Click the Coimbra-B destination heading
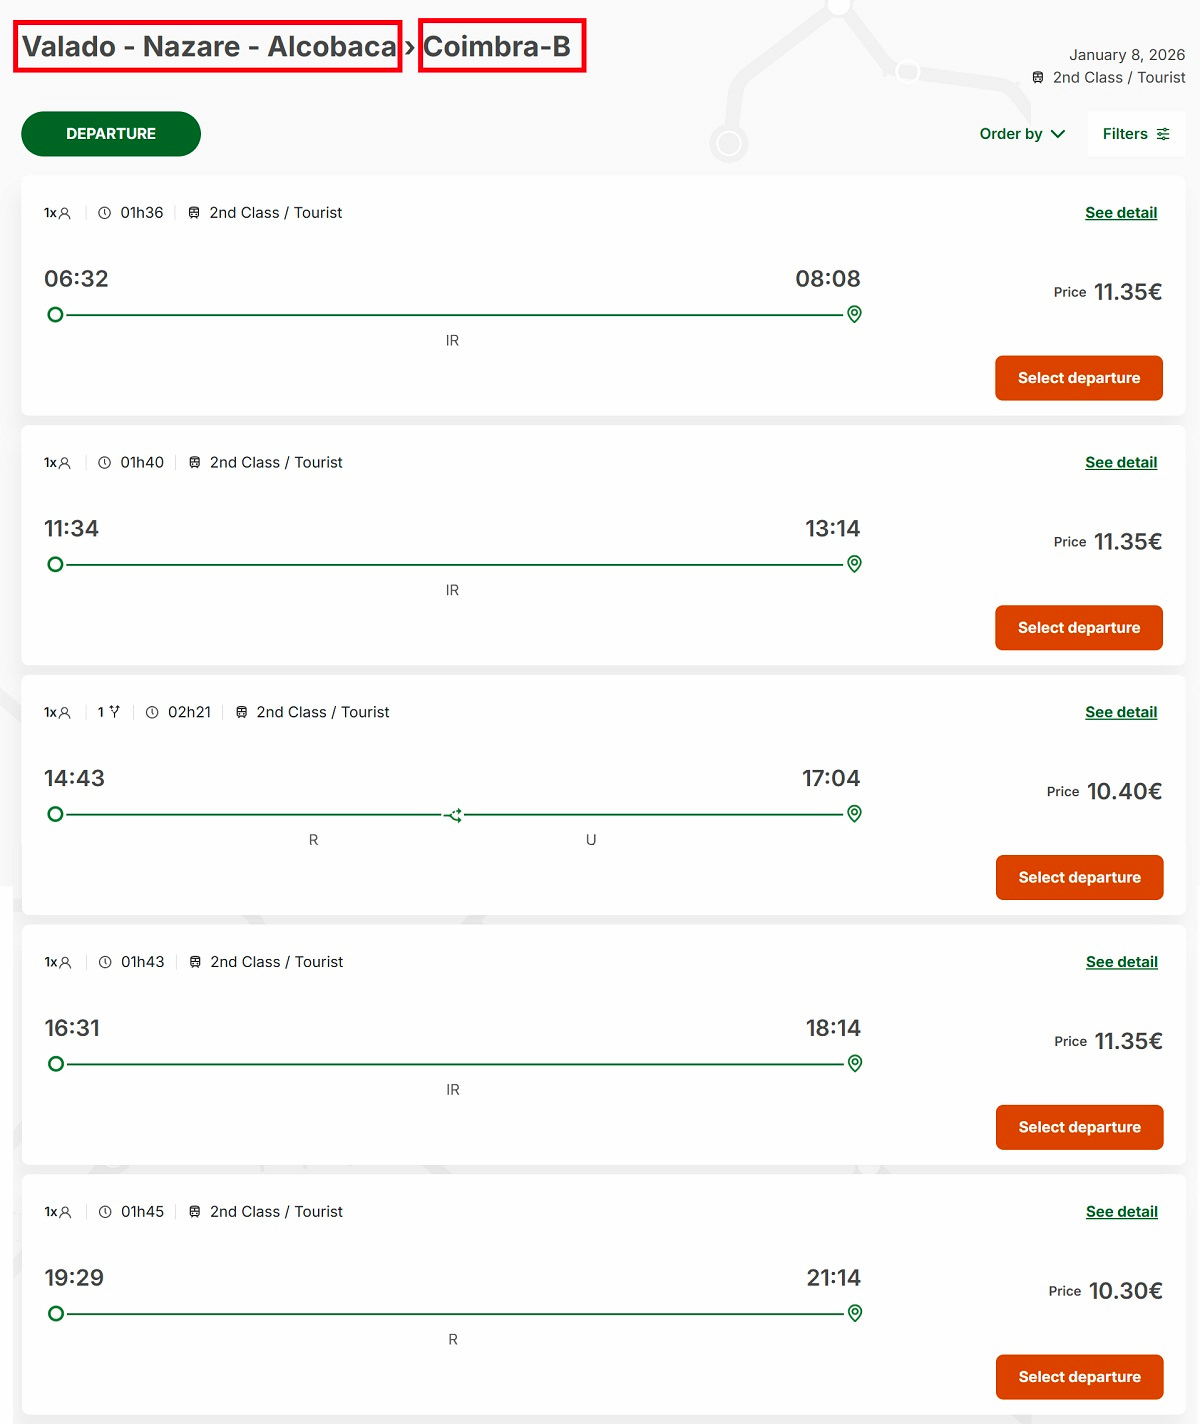 tap(497, 47)
